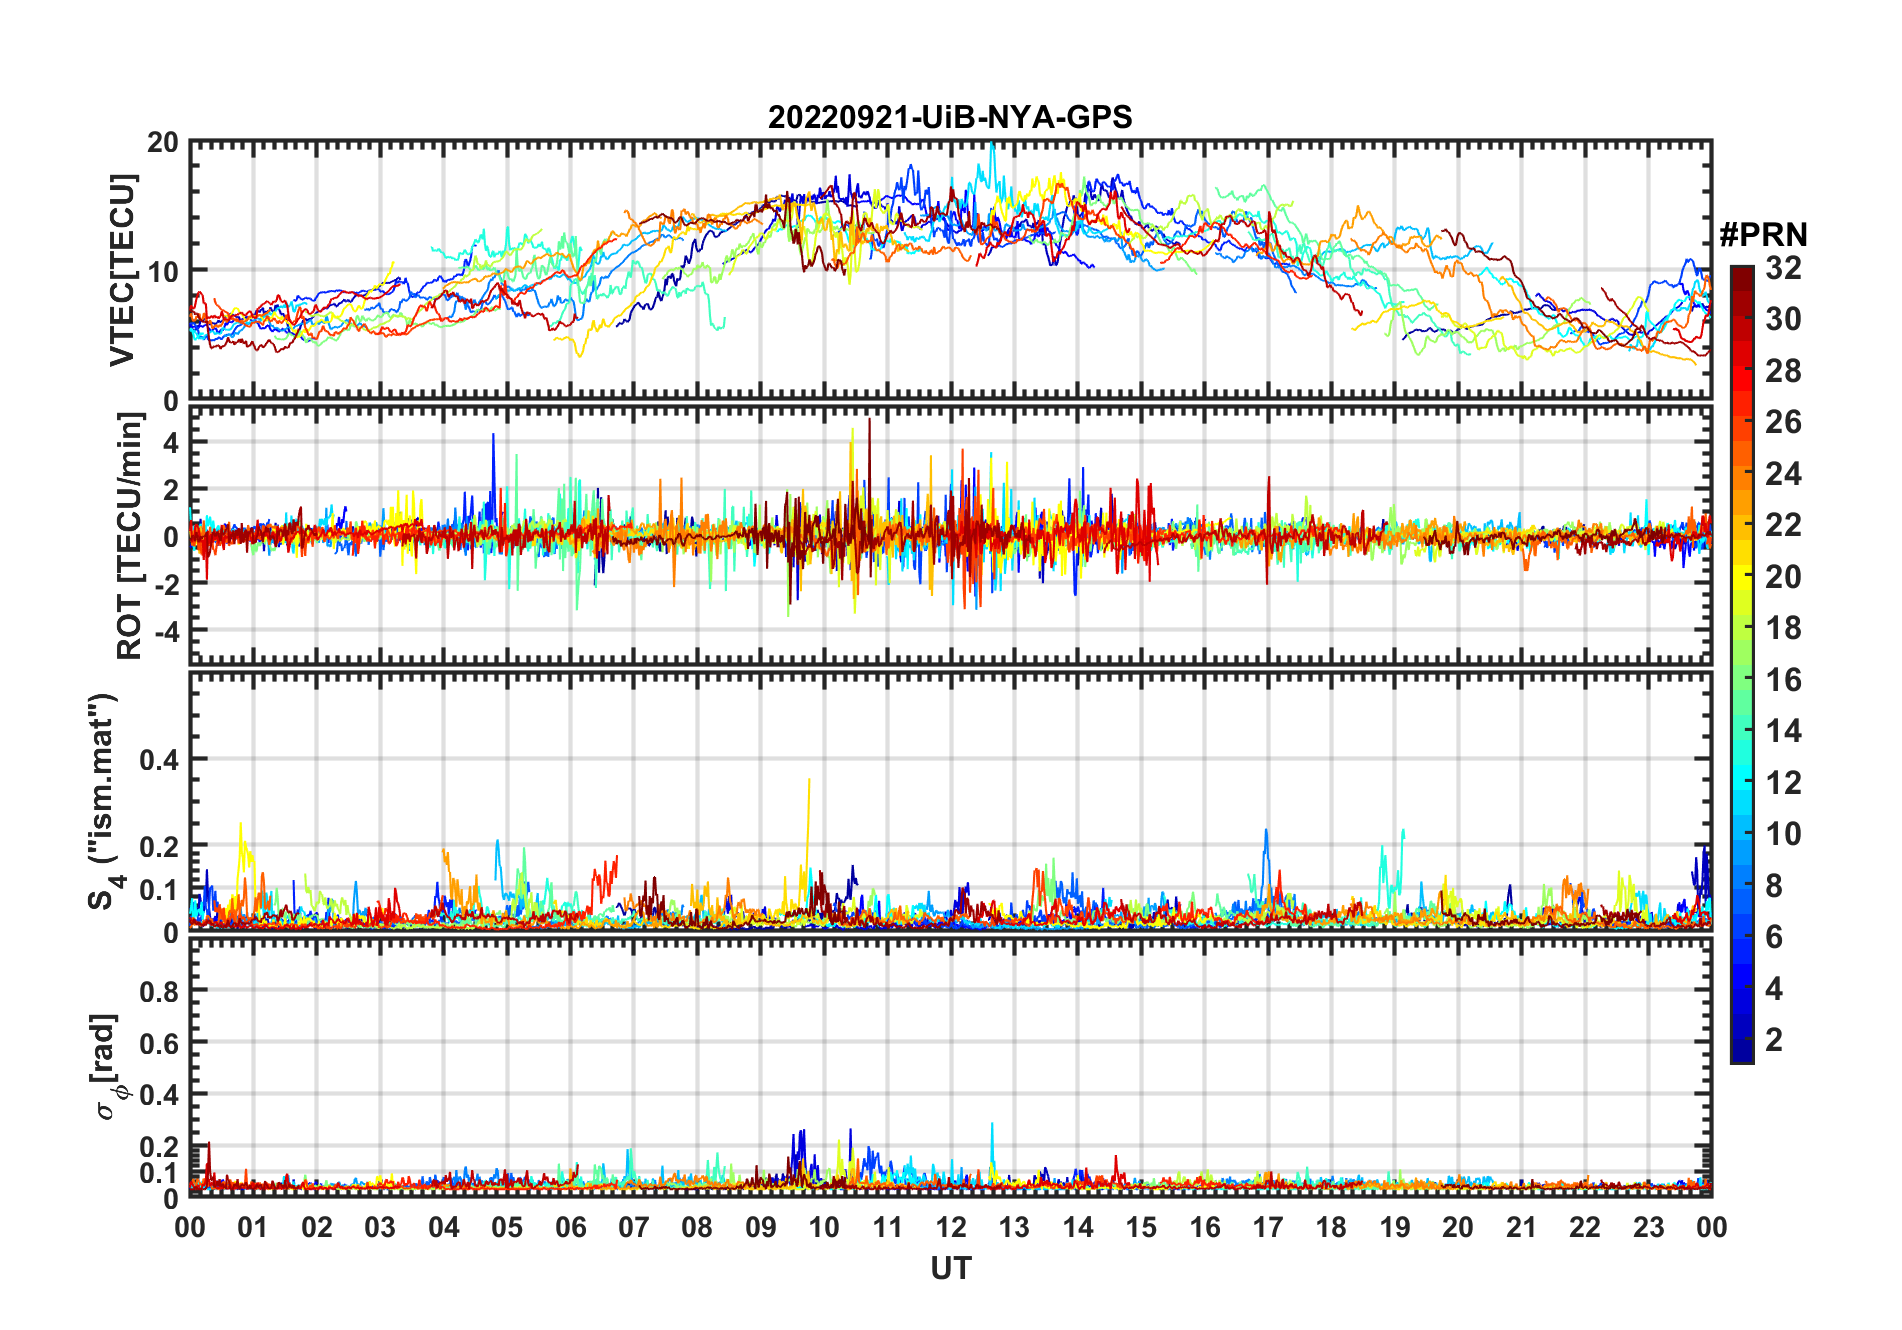Click the plot title 20220921-UiB-NYA-GPS
Screen dimensions: 1902x1330
click(950, 118)
